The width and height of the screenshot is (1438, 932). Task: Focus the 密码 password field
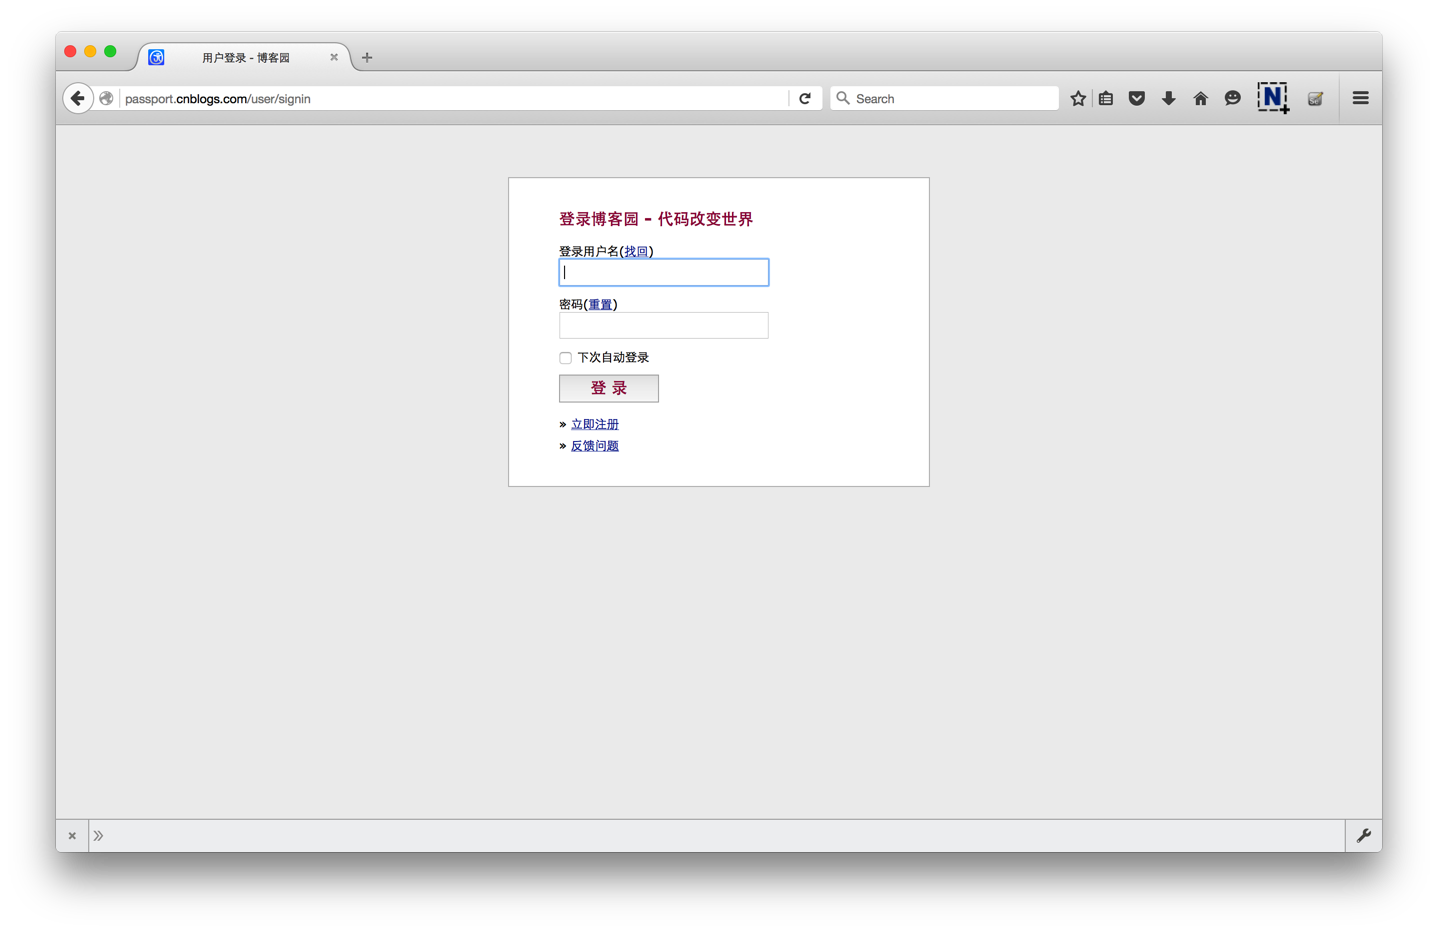(x=664, y=325)
